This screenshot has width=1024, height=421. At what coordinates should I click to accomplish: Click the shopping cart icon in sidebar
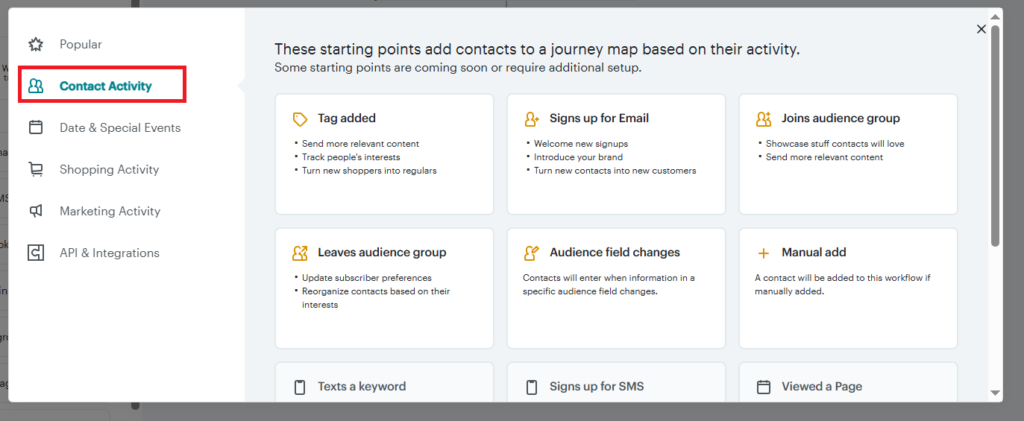(36, 170)
